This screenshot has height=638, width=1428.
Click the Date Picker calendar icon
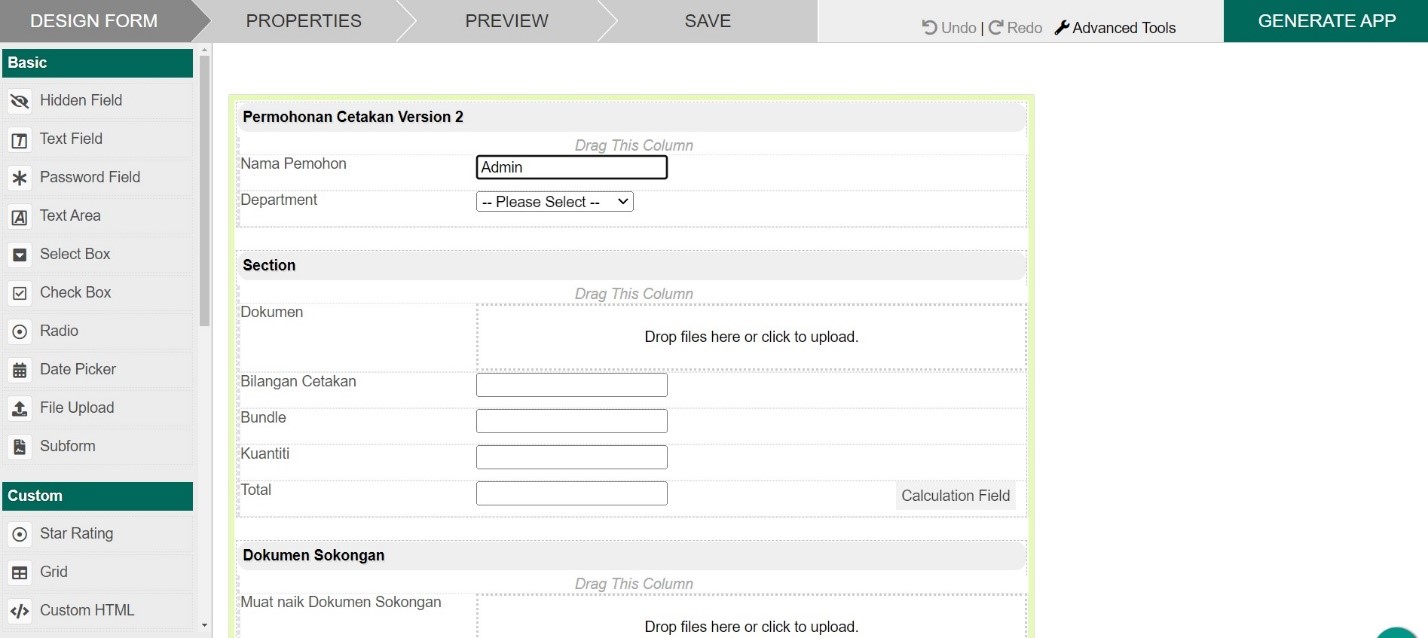tap(19, 370)
